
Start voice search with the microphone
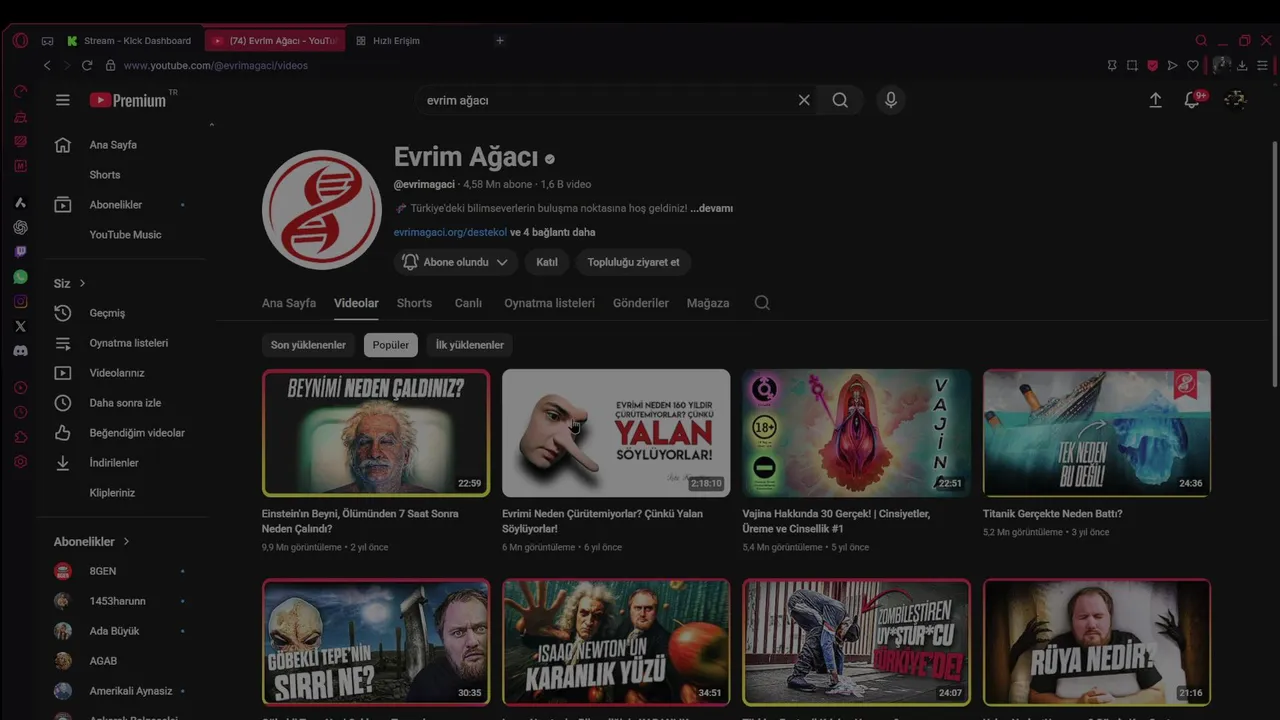[x=890, y=100]
